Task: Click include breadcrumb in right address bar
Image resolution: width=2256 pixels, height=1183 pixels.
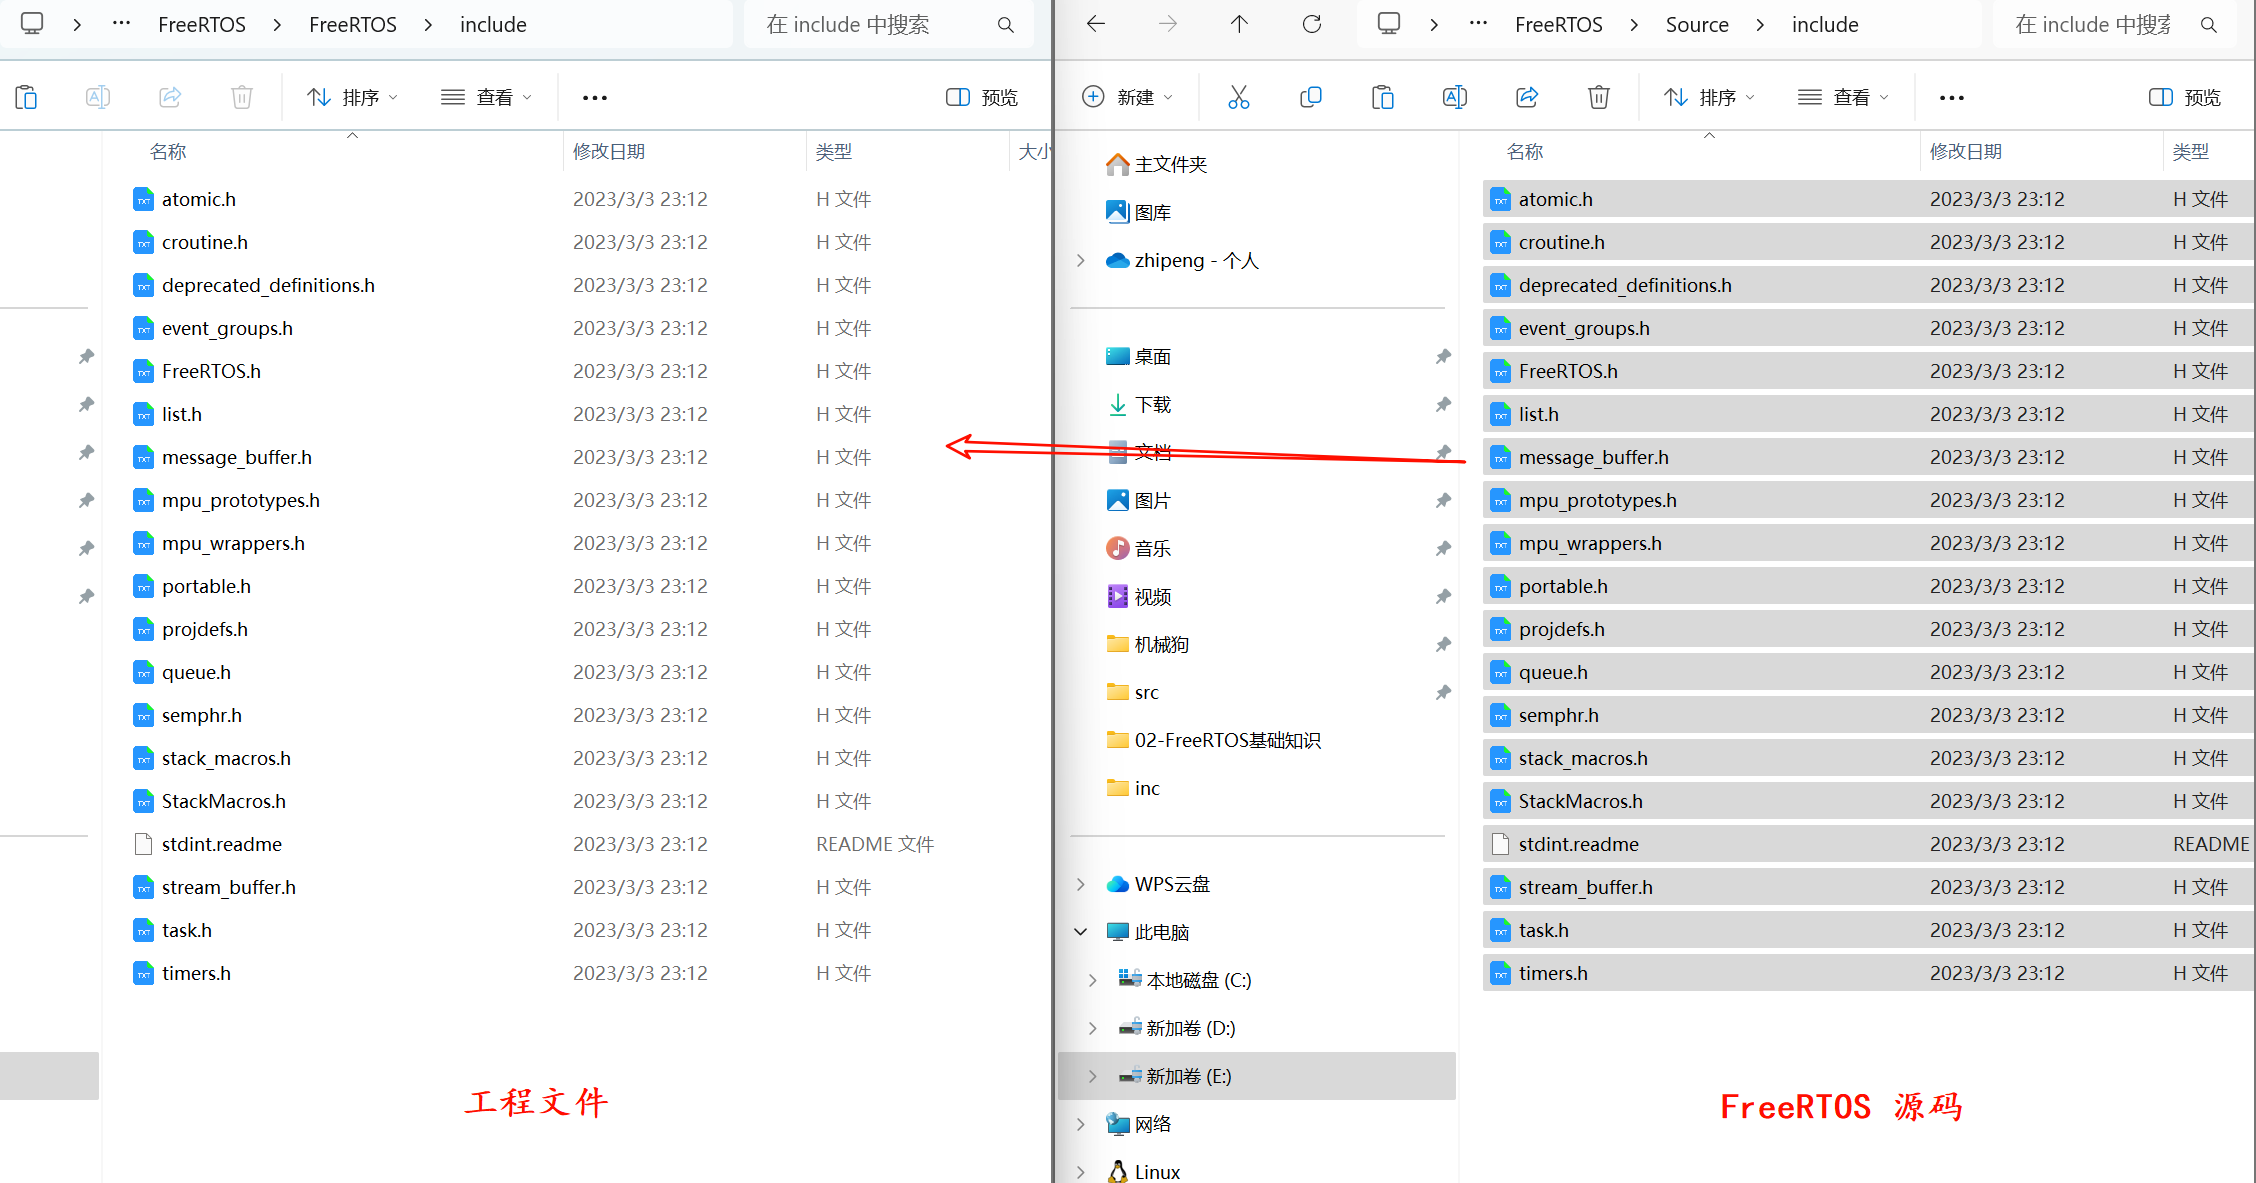Action: tap(1825, 25)
